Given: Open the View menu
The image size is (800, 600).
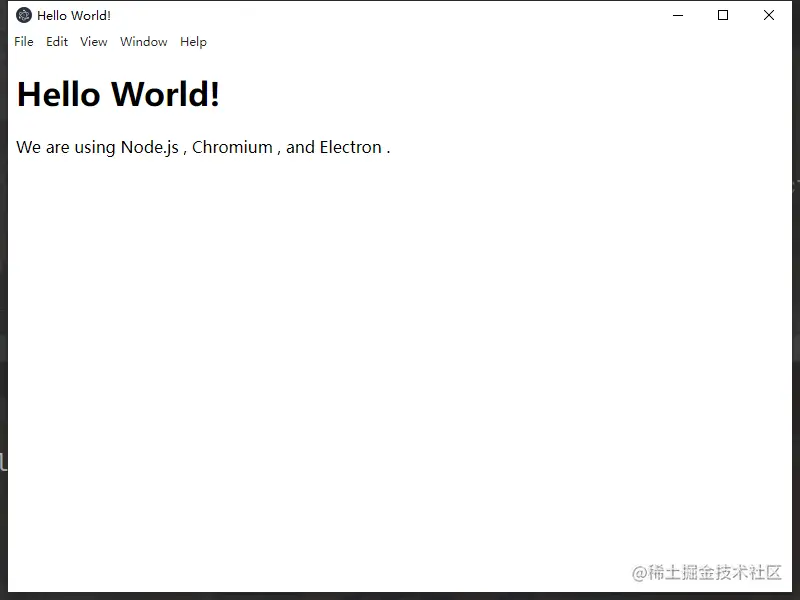Looking at the screenshot, I should (x=94, y=42).
